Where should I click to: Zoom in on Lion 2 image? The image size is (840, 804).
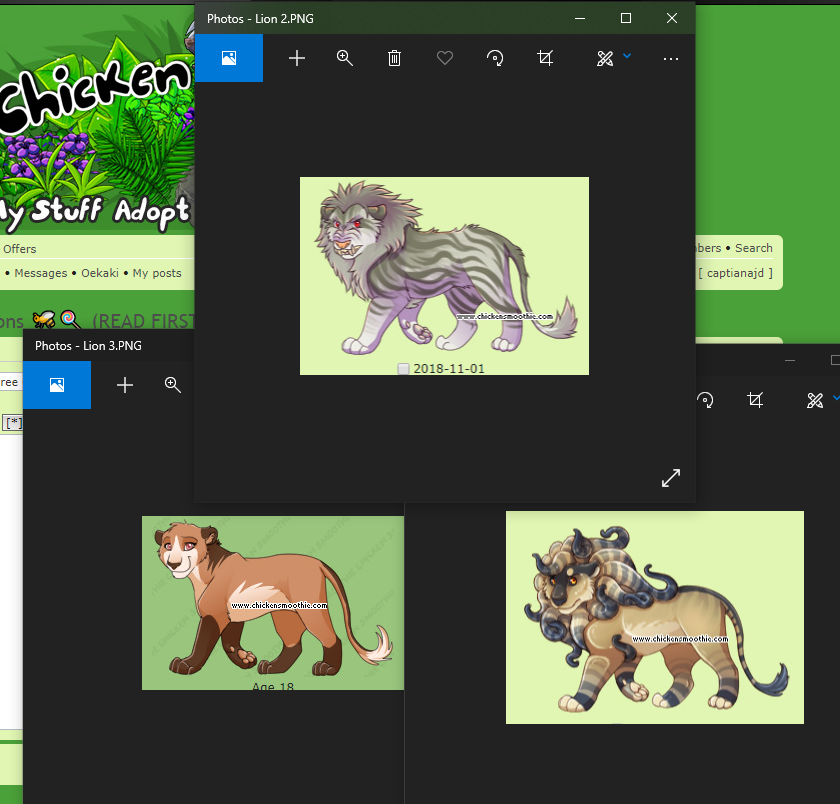(344, 58)
